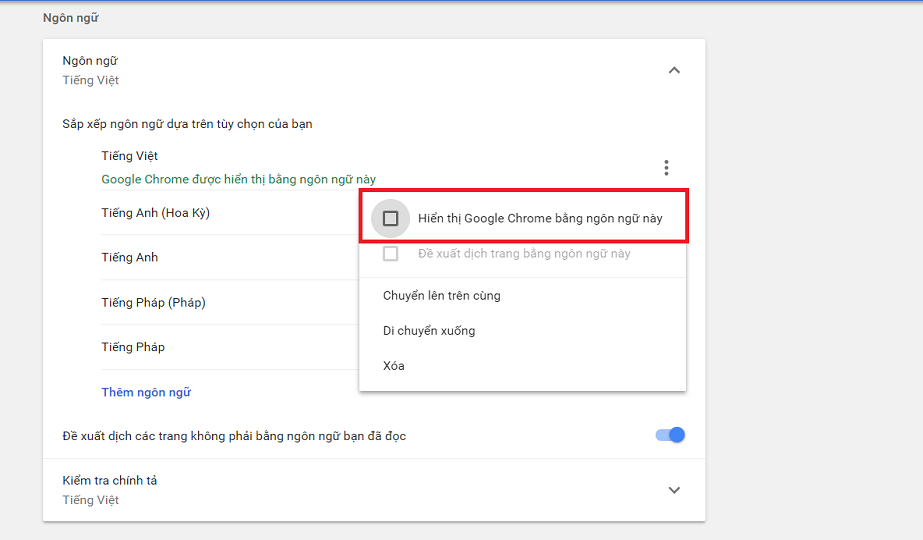Tick 'Đề xuất dịch trang bằng ngôn ngữ này' checkbox
Screen dimensions: 923x540
pos(390,254)
